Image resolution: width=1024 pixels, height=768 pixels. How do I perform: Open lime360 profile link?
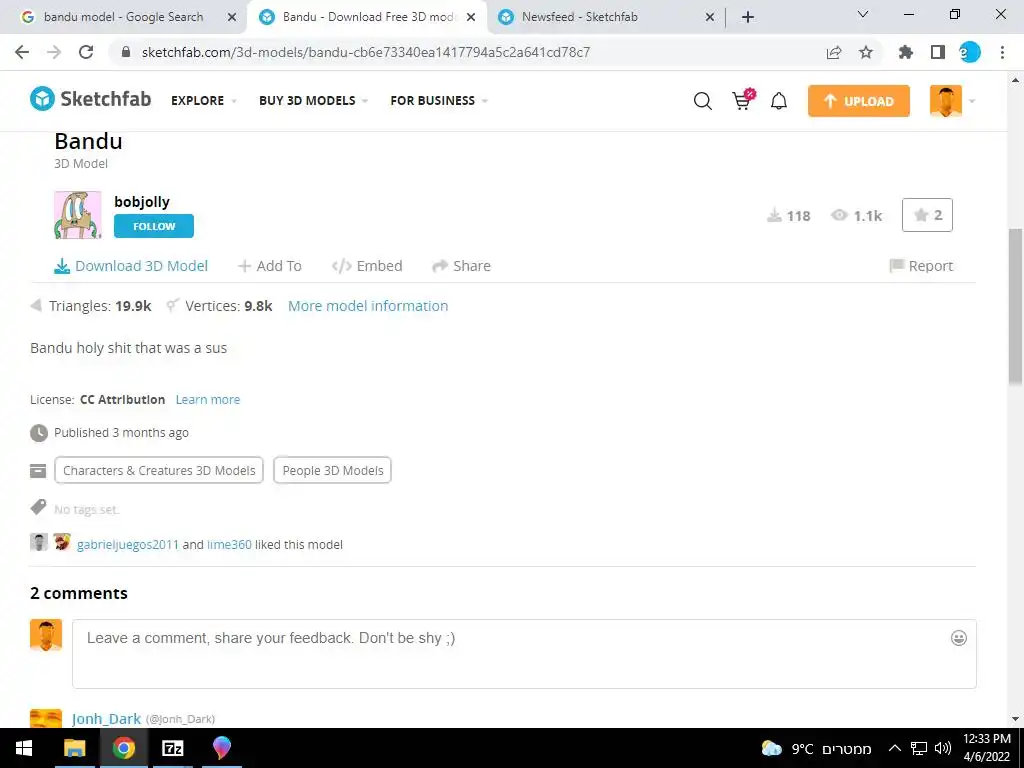(x=229, y=544)
